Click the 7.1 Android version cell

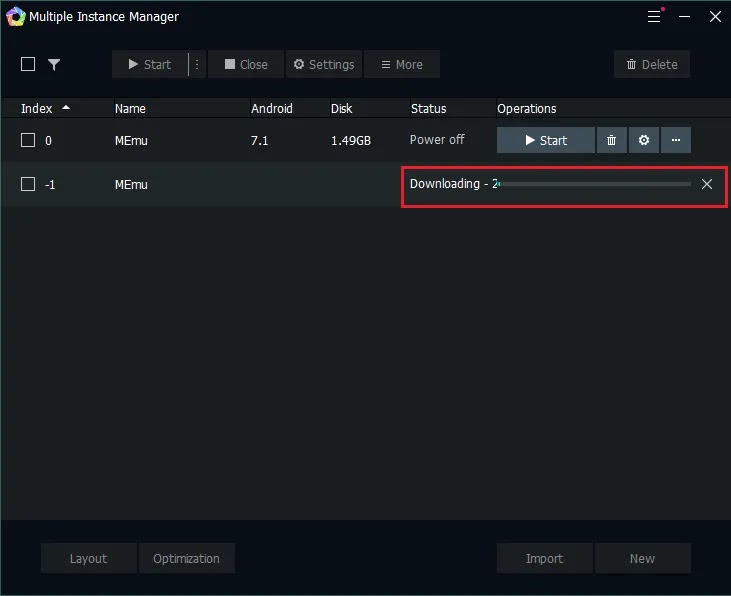259,140
